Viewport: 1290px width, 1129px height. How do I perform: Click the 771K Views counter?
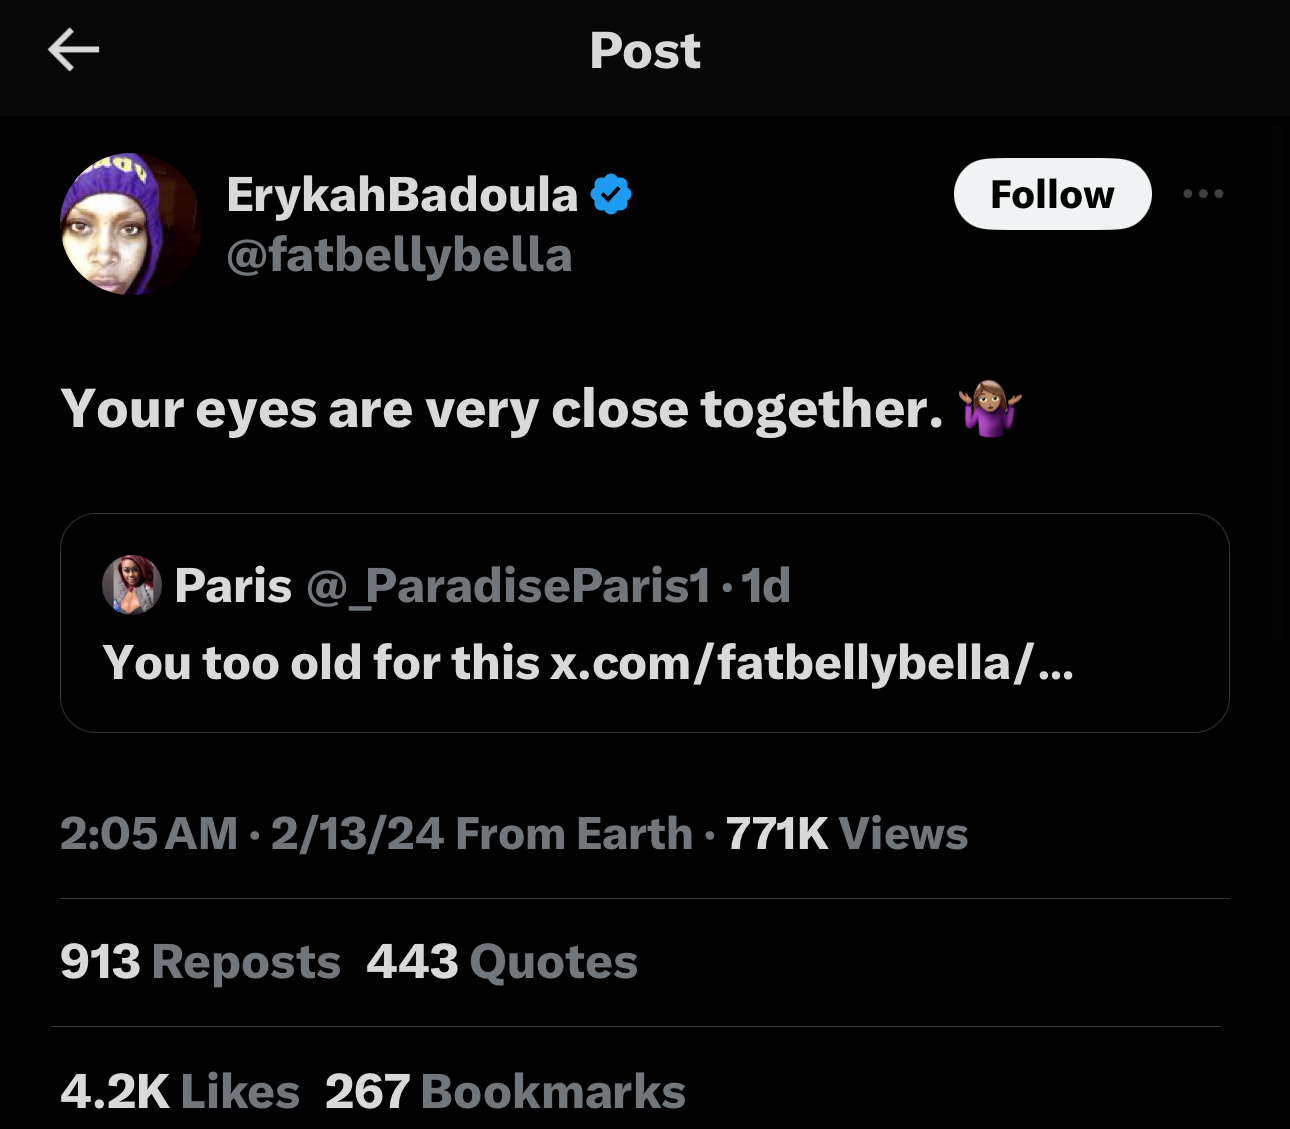[x=845, y=832]
